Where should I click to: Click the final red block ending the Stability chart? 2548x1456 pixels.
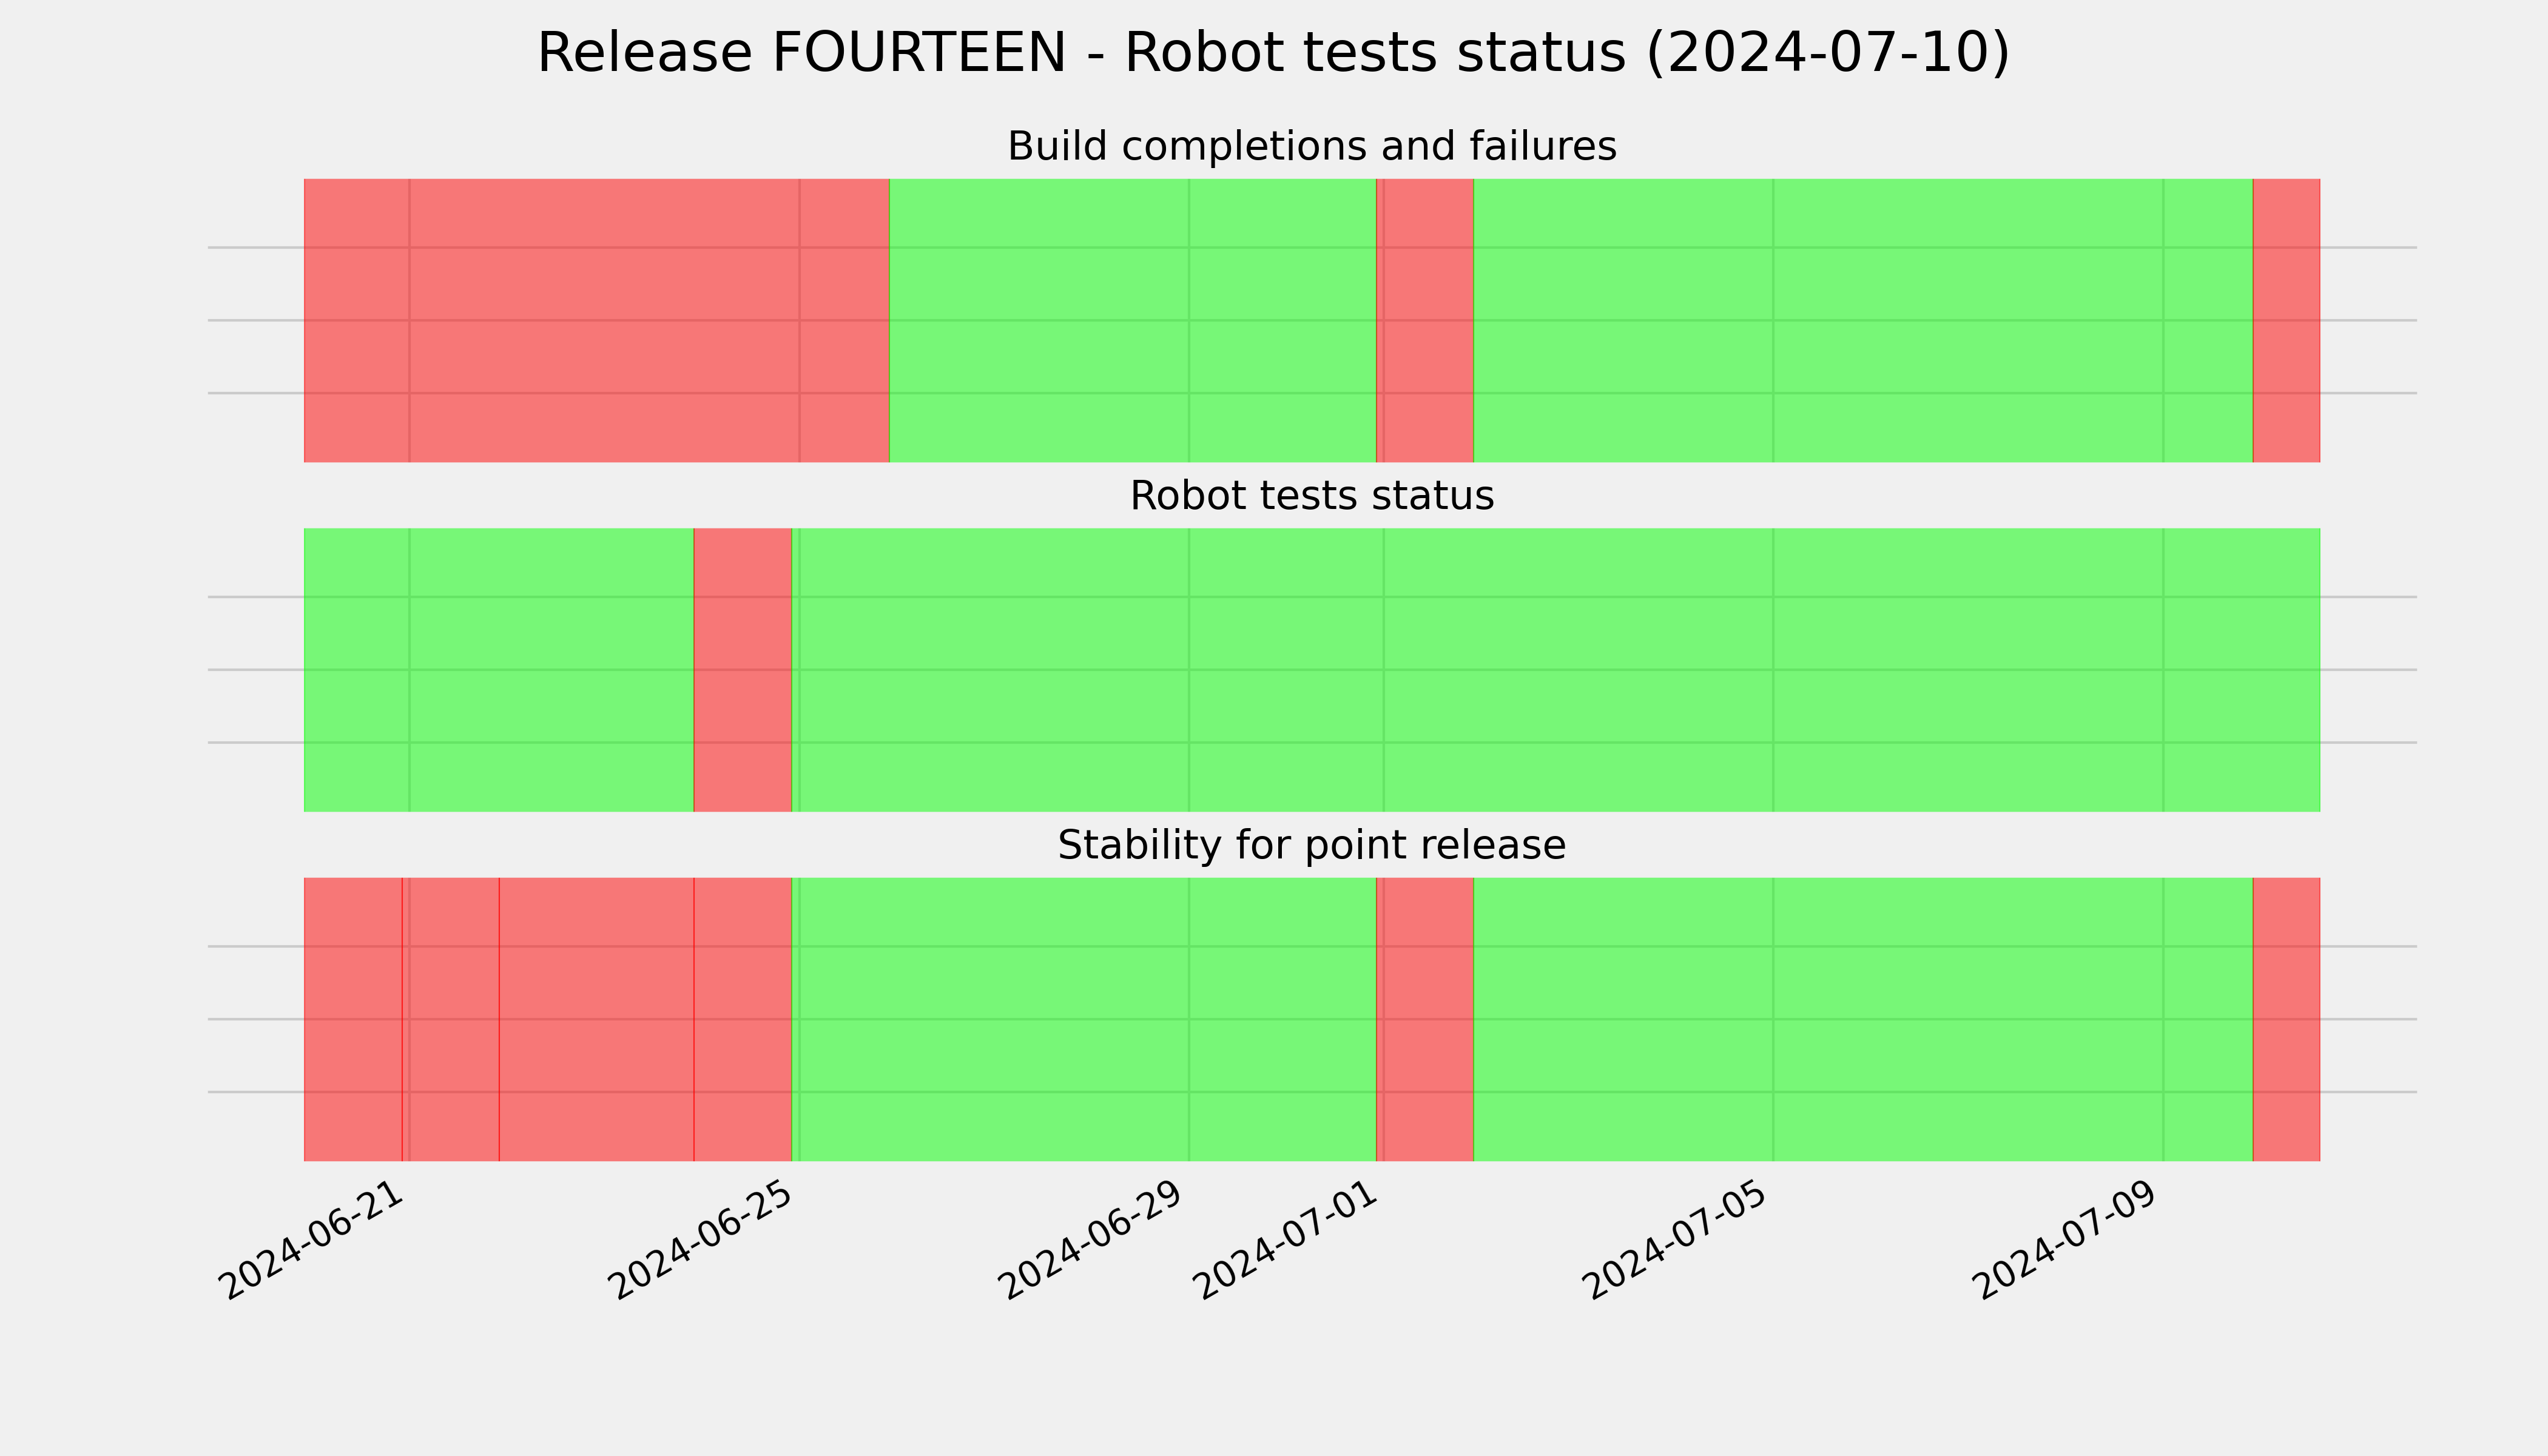click(x=2286, y=1019)
